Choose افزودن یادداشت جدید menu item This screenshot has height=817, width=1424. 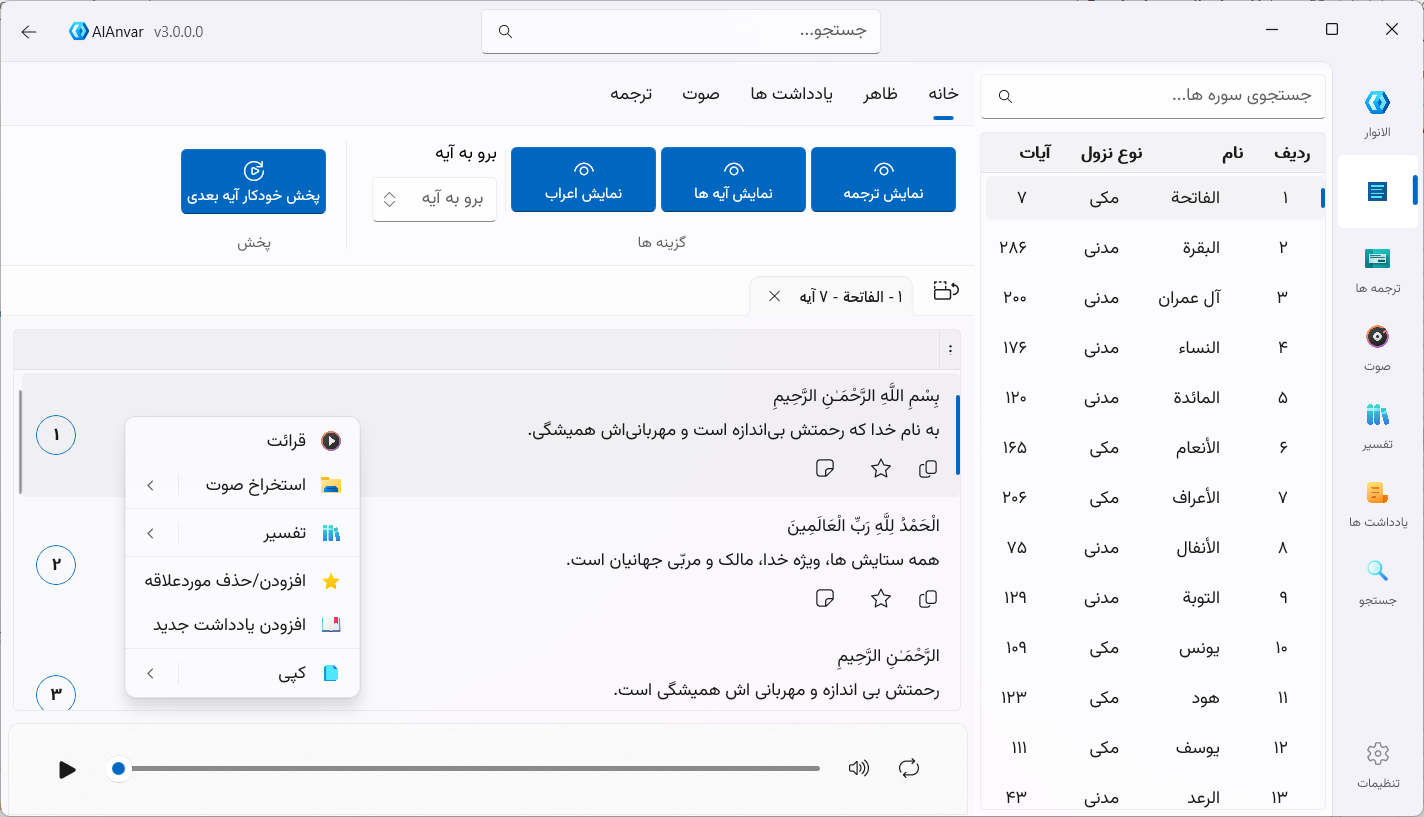[x=242, y=625]
